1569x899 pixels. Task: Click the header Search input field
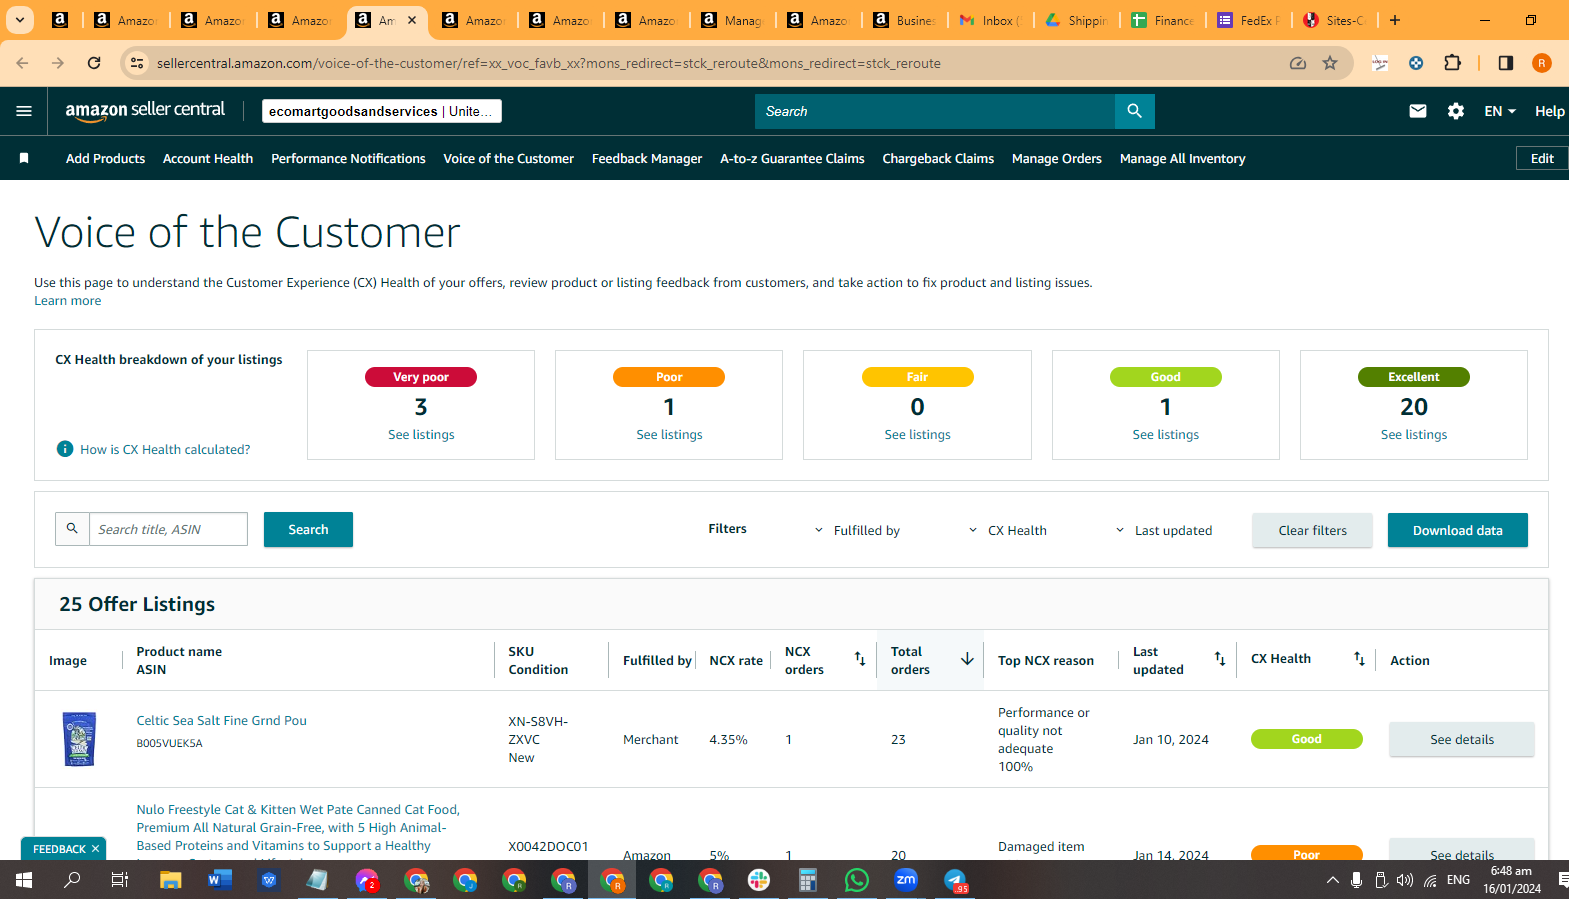[x=935, y=111]
